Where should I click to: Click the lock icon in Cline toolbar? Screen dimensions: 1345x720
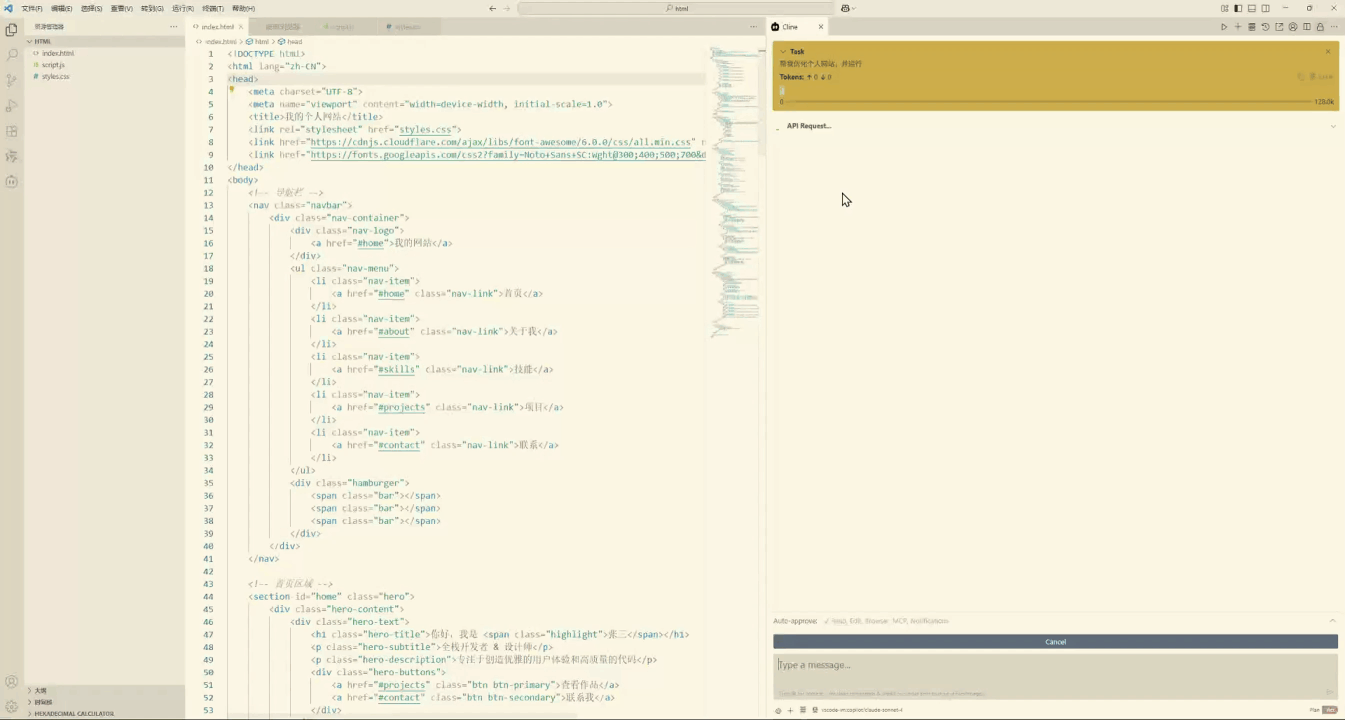pyautogui.click(x=1320, y=27)
